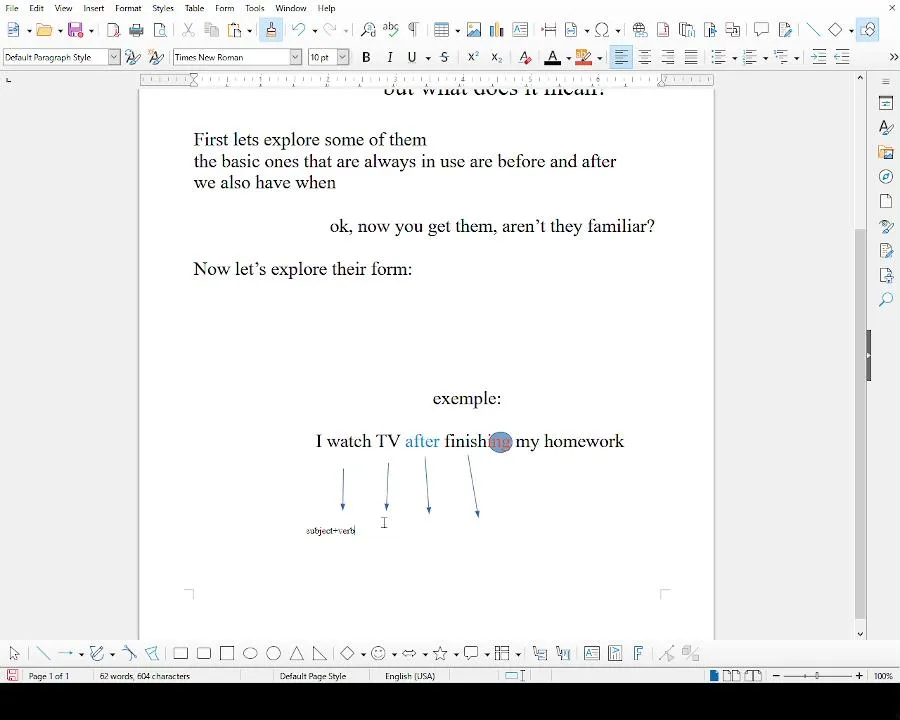Click the Undo arrow icon
Screen dimensions: 900x720
click(x=298, y=30)
